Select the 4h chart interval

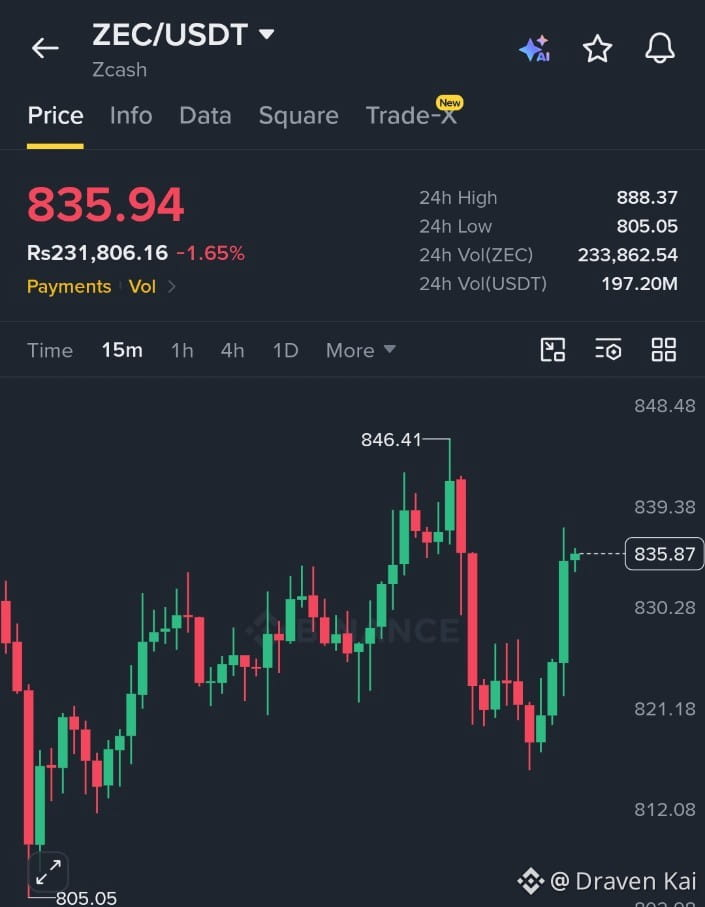pos(232,351)
